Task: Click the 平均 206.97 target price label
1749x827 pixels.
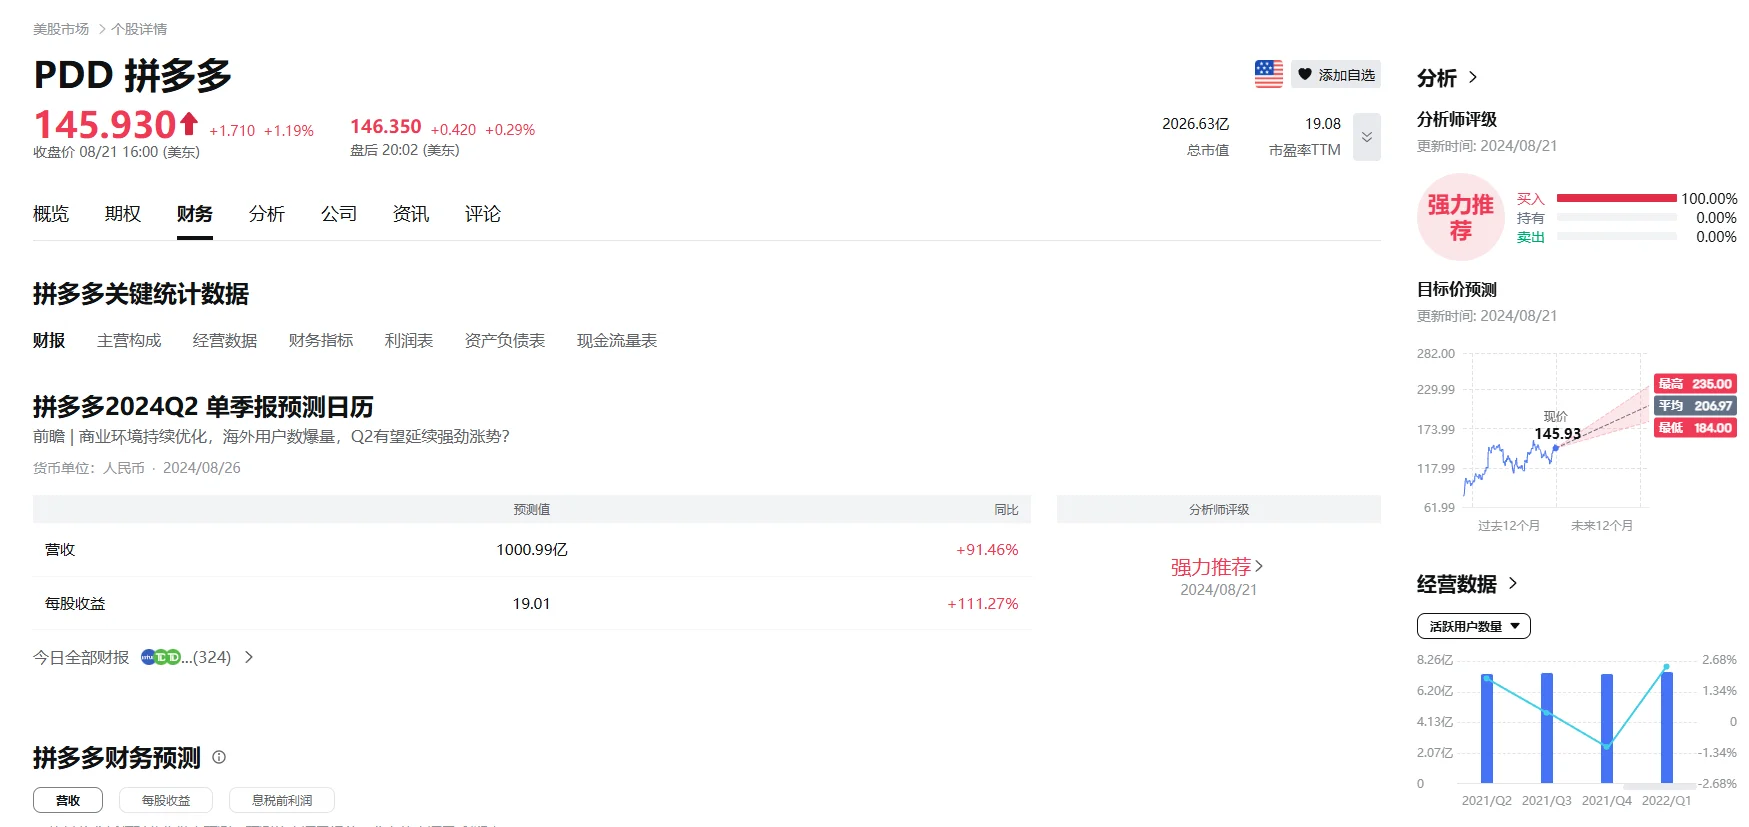Action: 1695,405
